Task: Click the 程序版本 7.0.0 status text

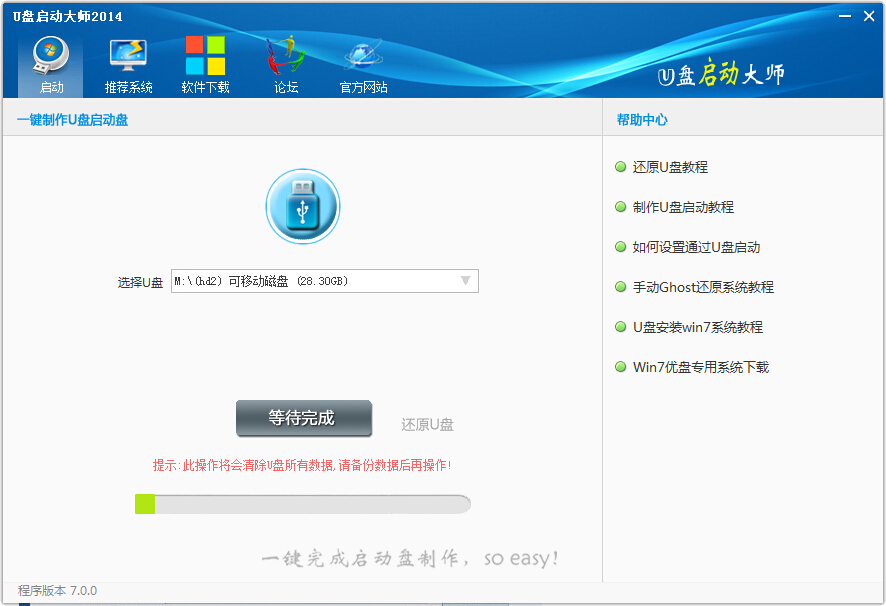Action: click(x=57, y=591)
